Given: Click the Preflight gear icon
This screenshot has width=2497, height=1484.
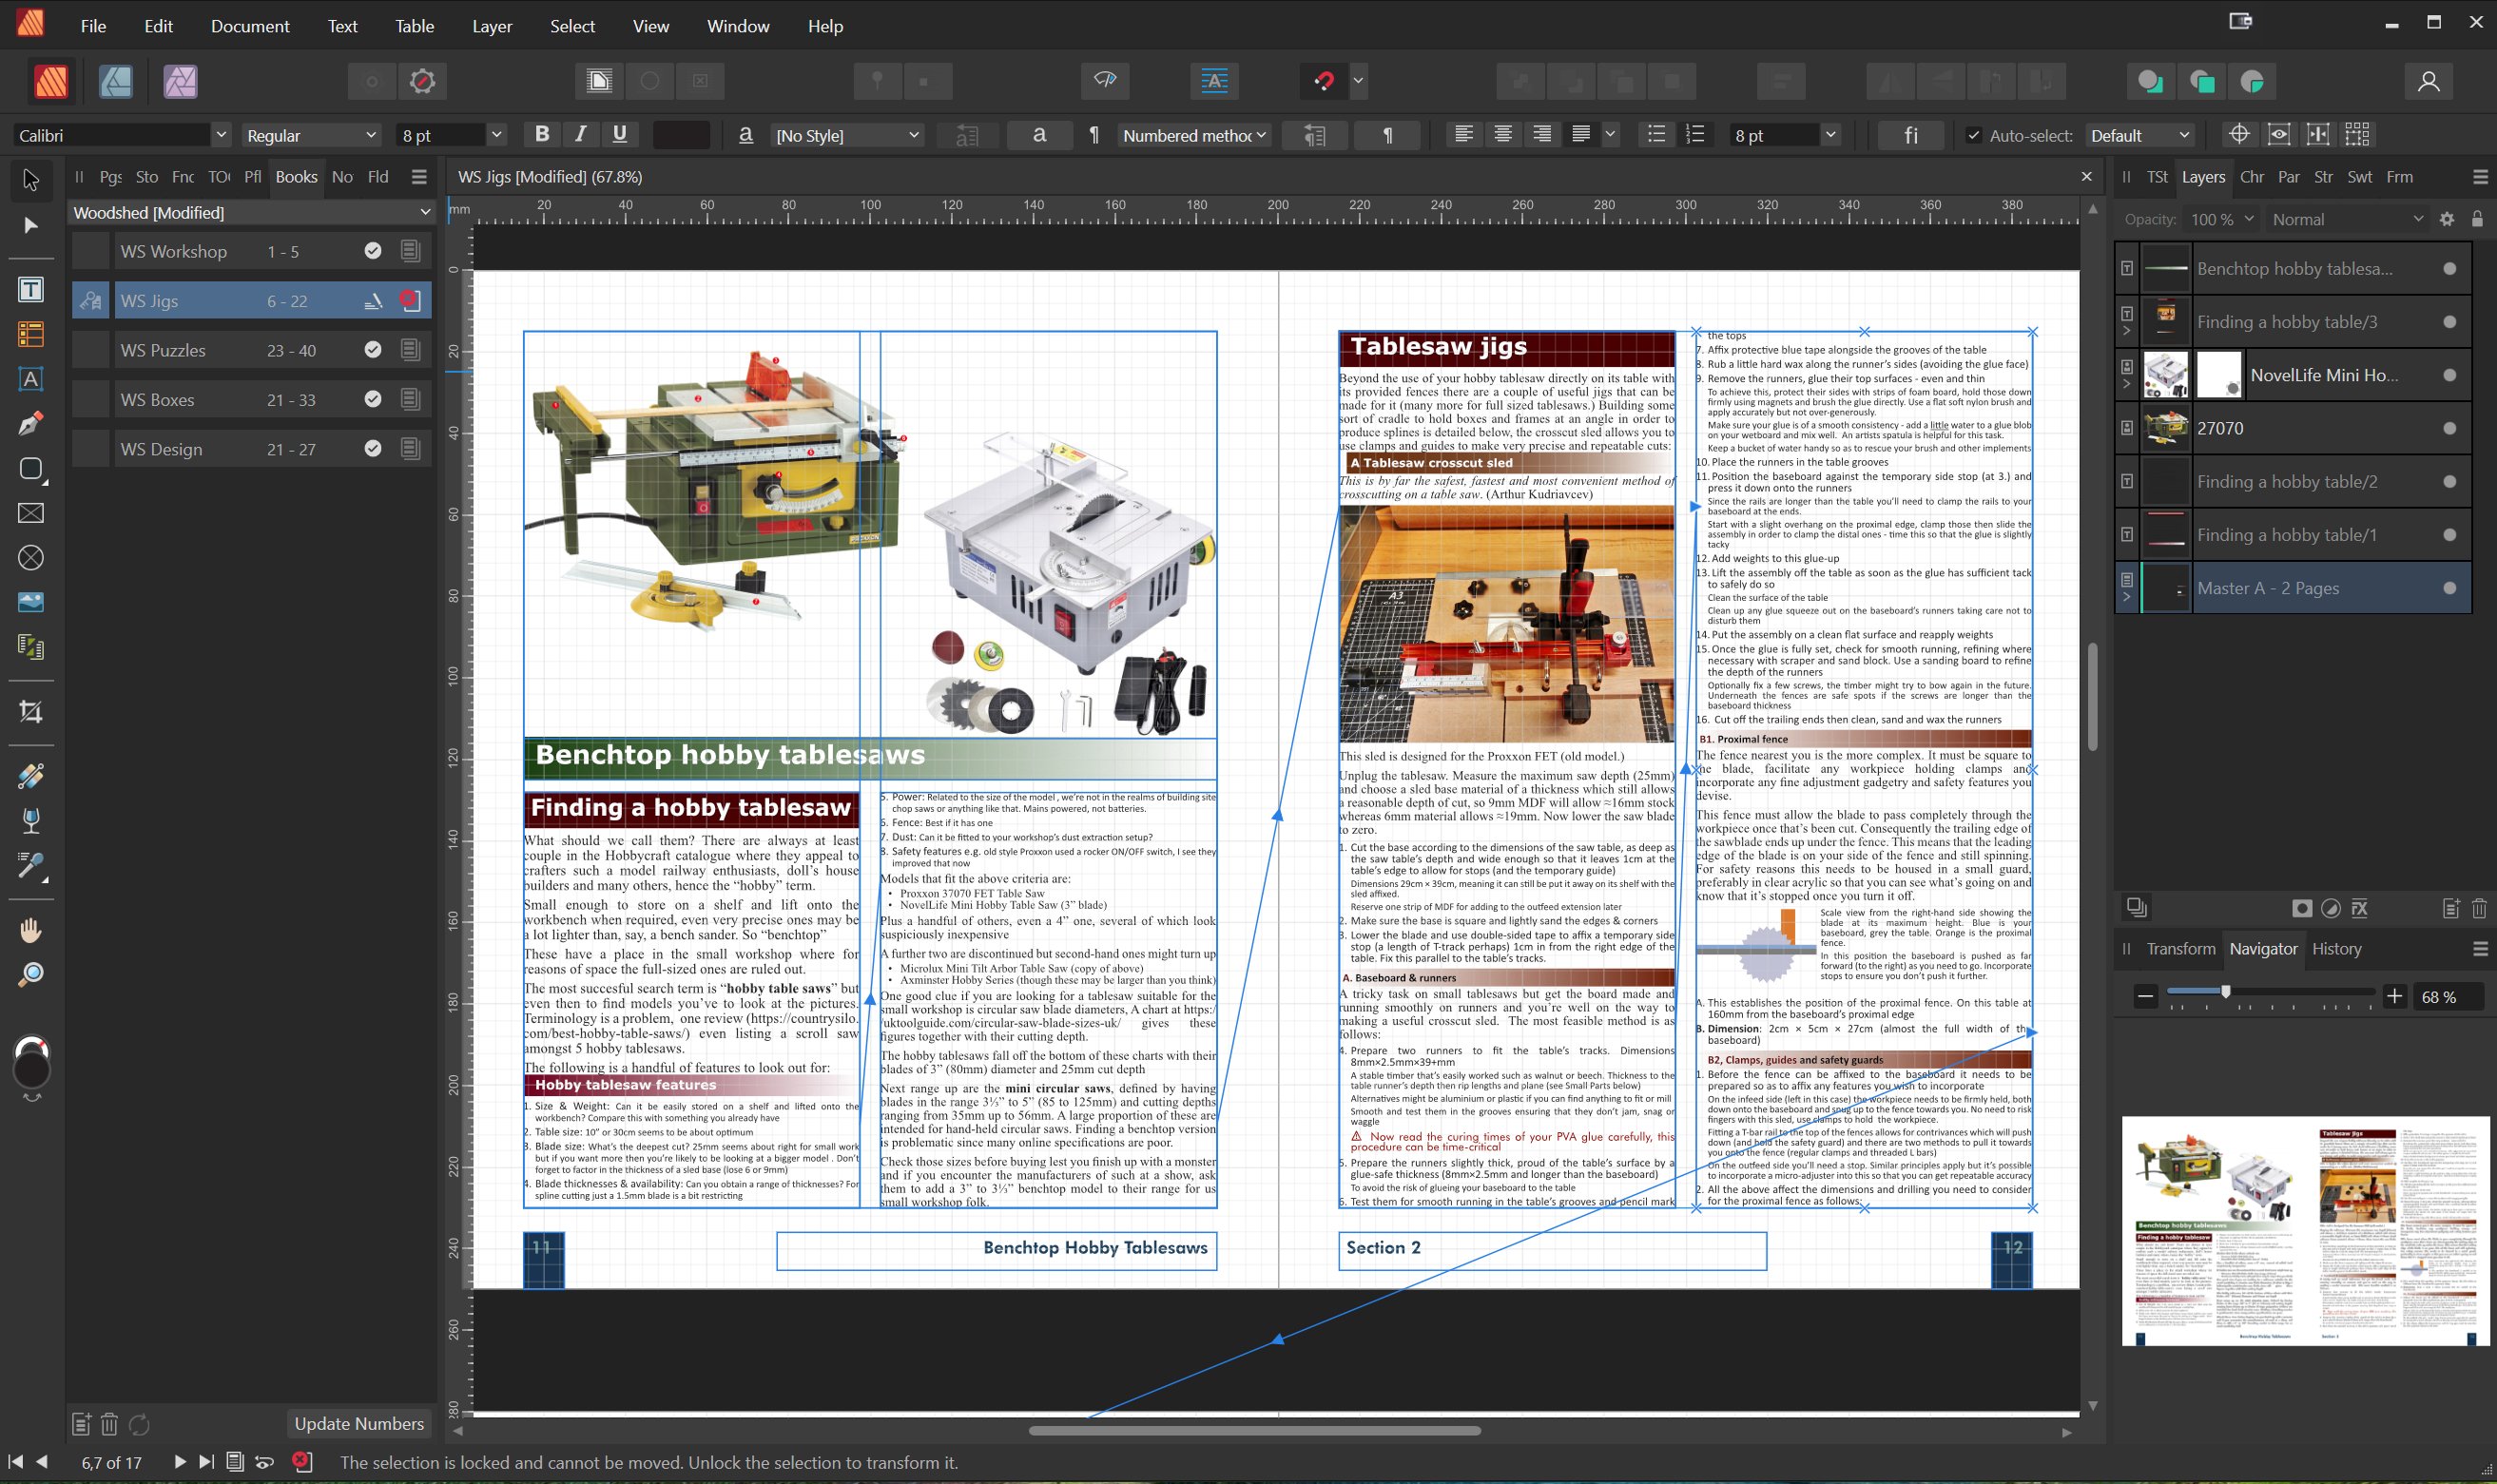Looking at the screenshot, I should point(423,81).
